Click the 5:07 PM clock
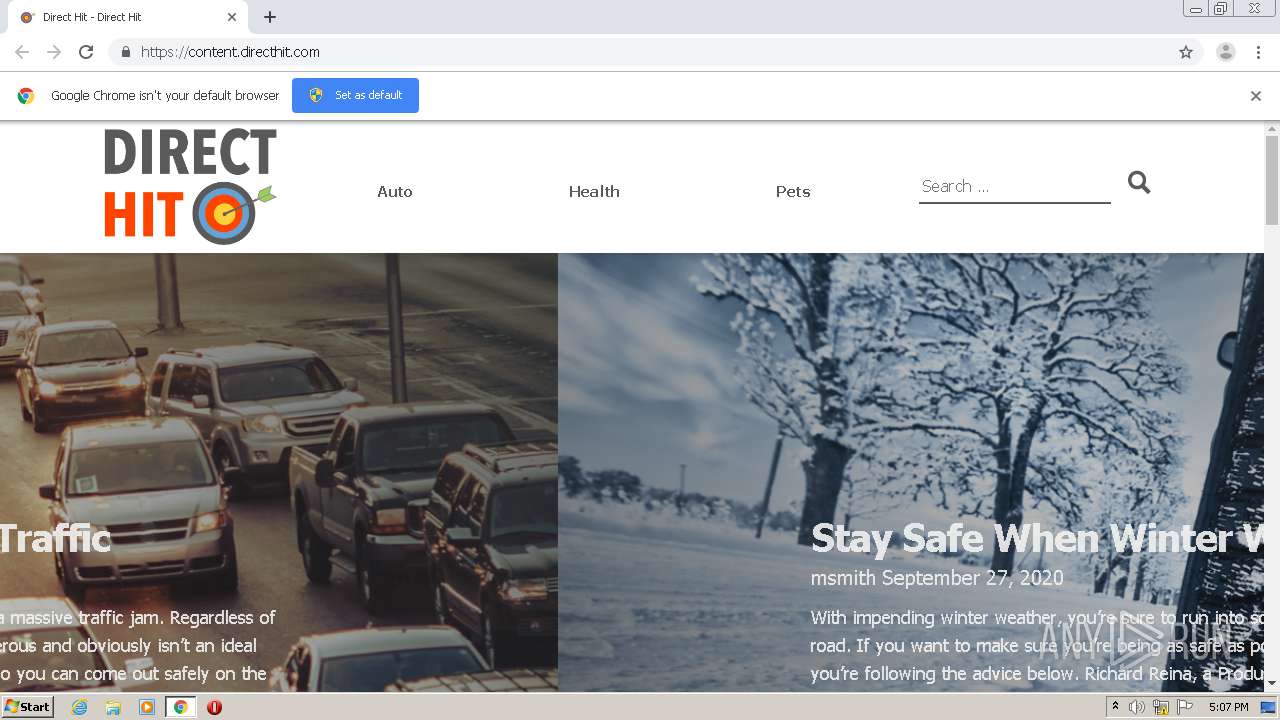This screenshot has width=1280, height=720. click(x=1228, y=707)
